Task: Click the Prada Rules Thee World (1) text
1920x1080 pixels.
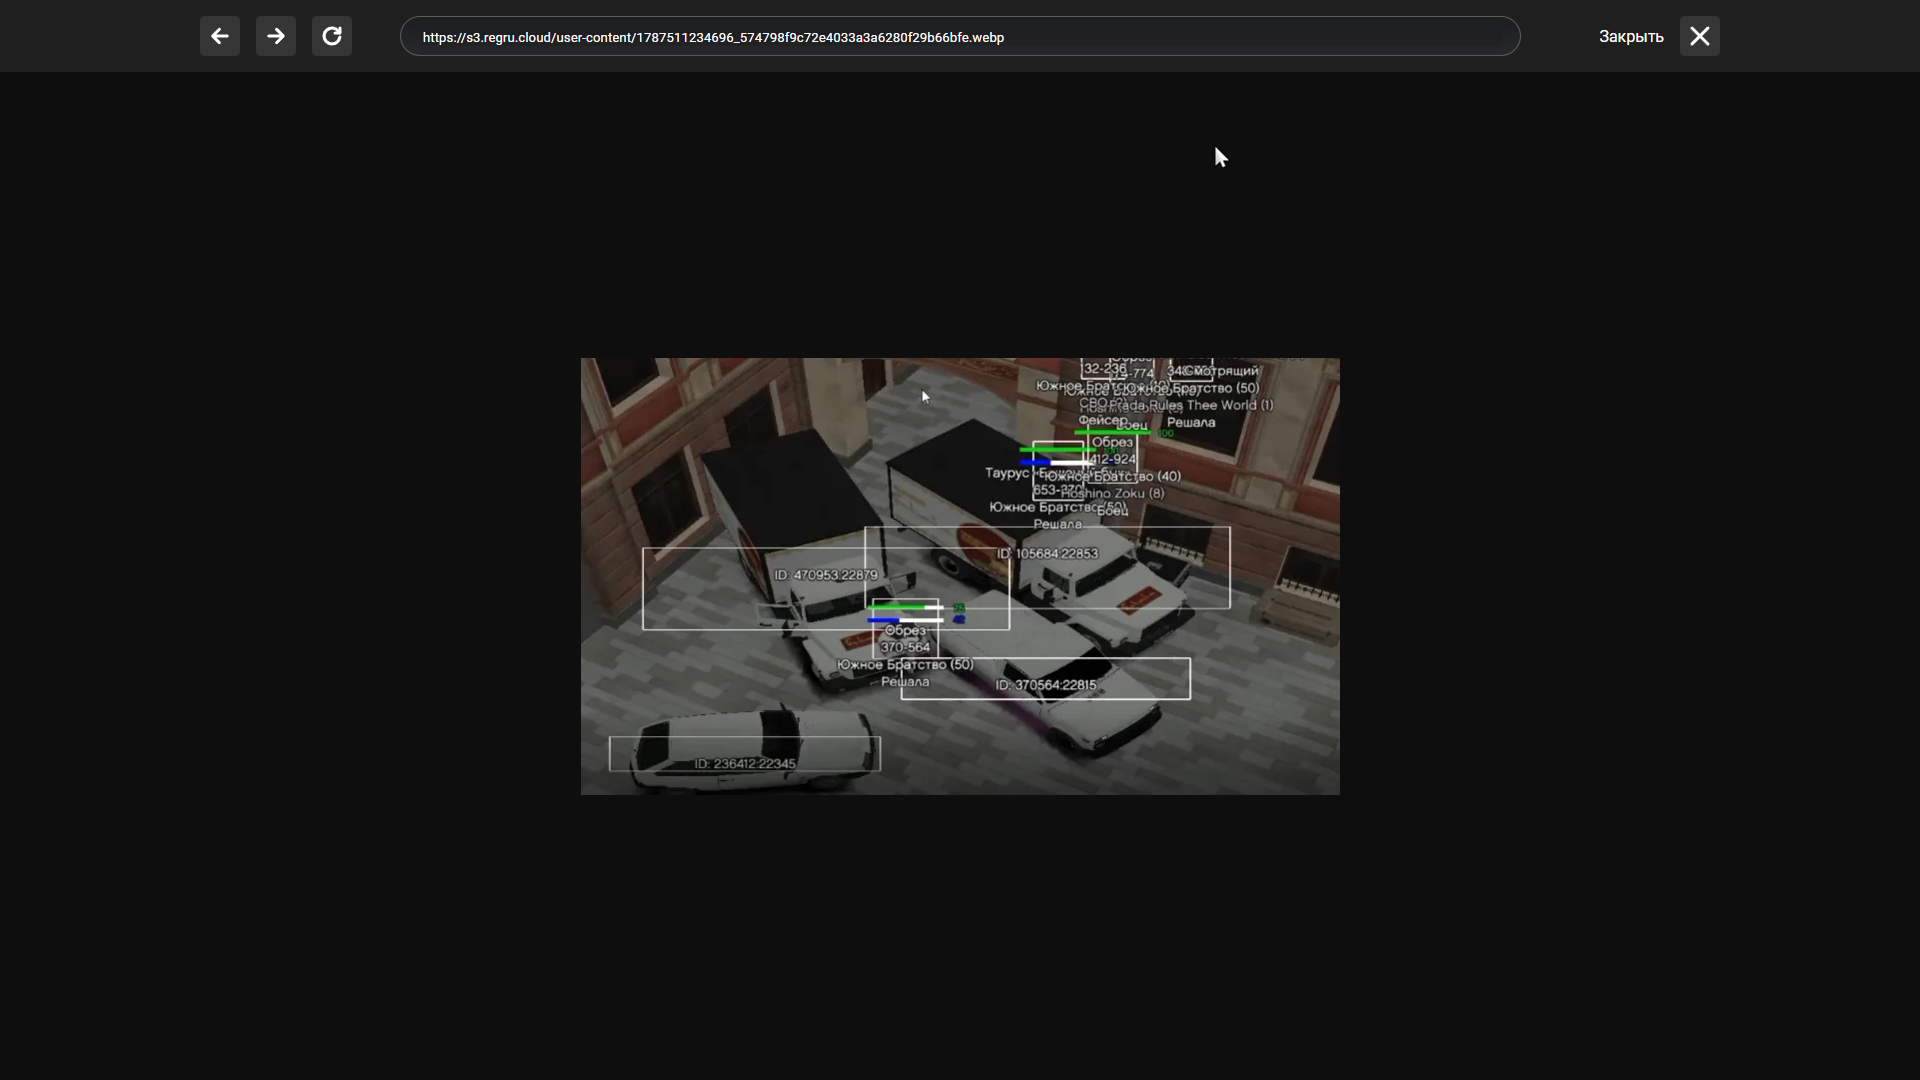Action: pyautogui.click(x=1190, y=405)
